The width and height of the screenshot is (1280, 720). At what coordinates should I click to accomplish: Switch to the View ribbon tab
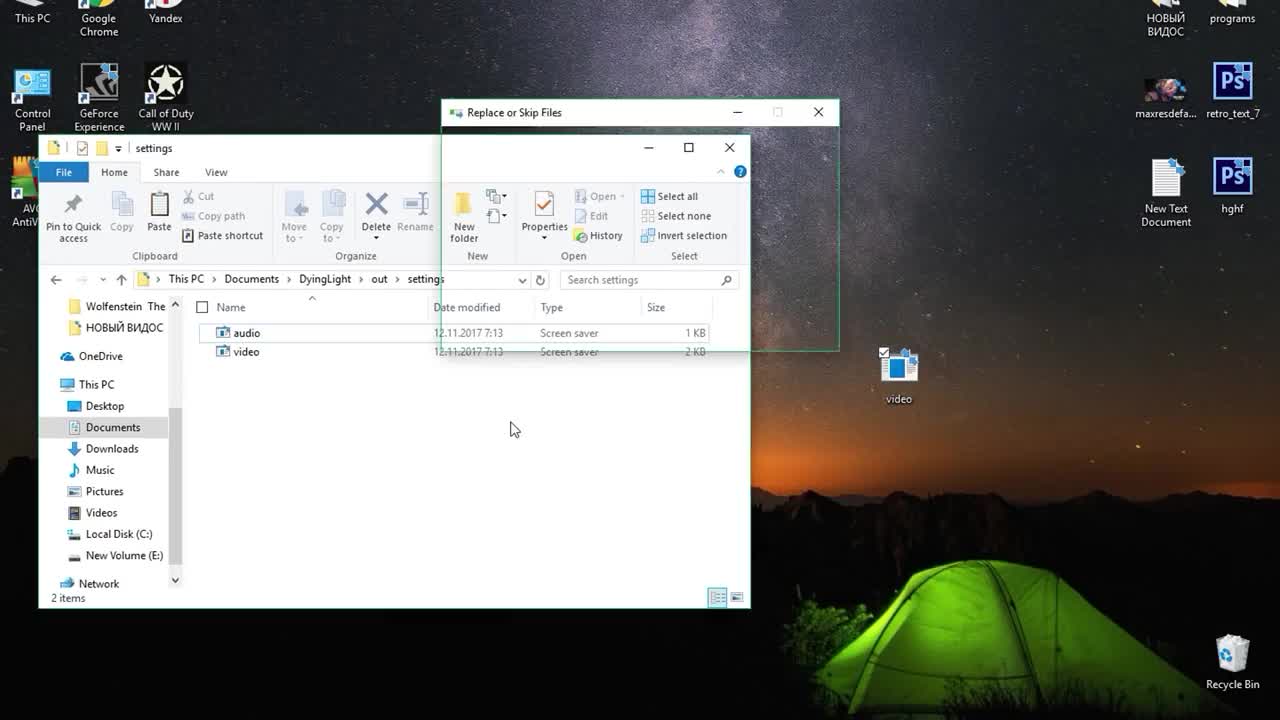pyautogui.click(x=216, y=172)
